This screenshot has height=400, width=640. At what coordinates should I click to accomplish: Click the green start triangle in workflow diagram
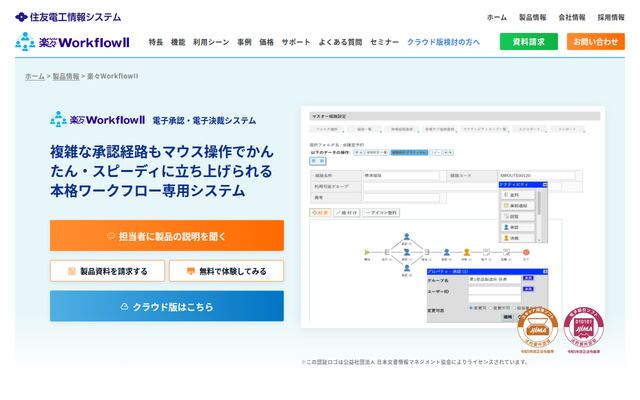pyautogui.click(x=367, y=252)
